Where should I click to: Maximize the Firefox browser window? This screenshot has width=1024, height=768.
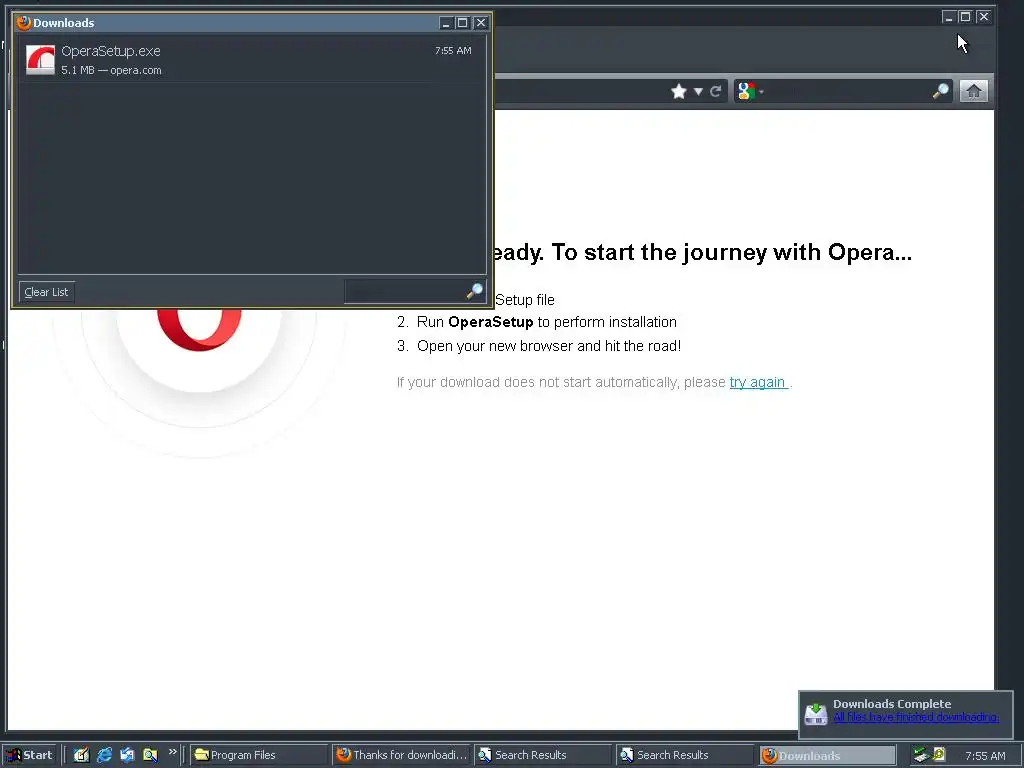coord(965,16)
